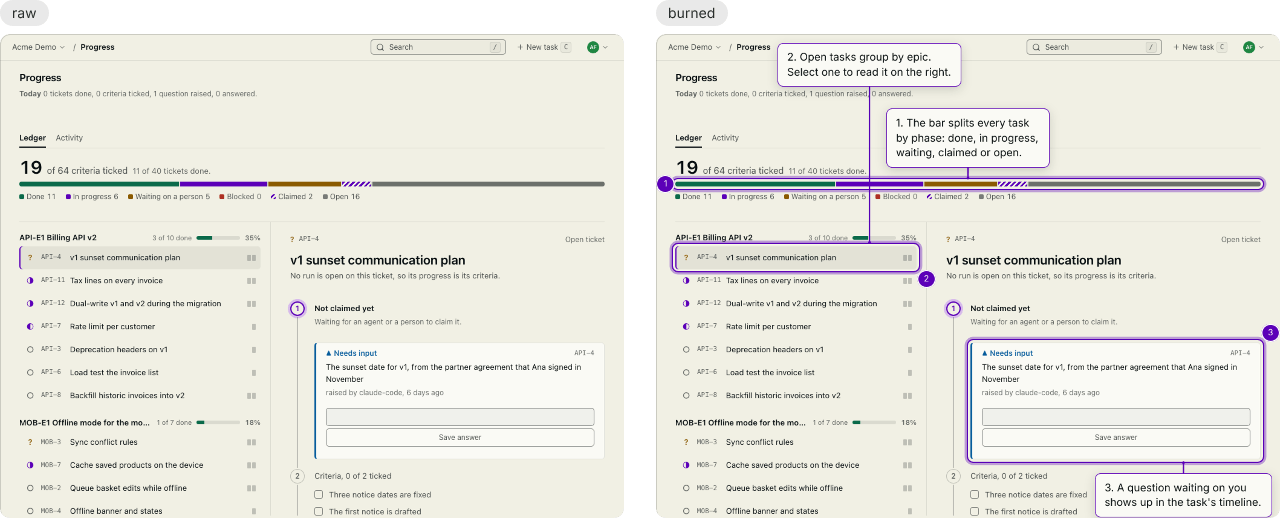Screen dimensions: 1280x518
Task: Click the answer input box in burned panel
Action: [x=1116, y=417]
